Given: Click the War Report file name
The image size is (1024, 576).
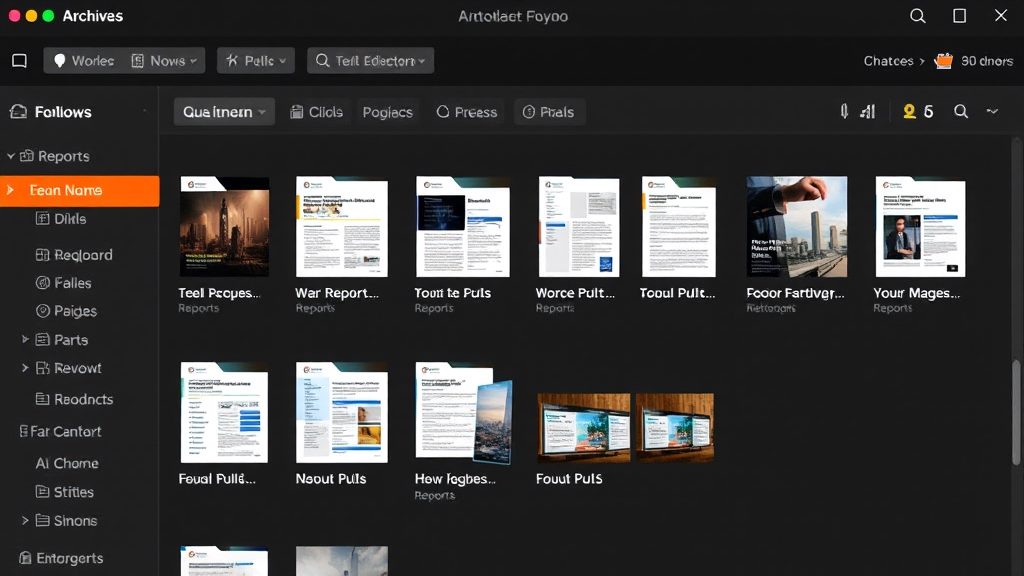Looking at the screenshot, I should point(337,293).
